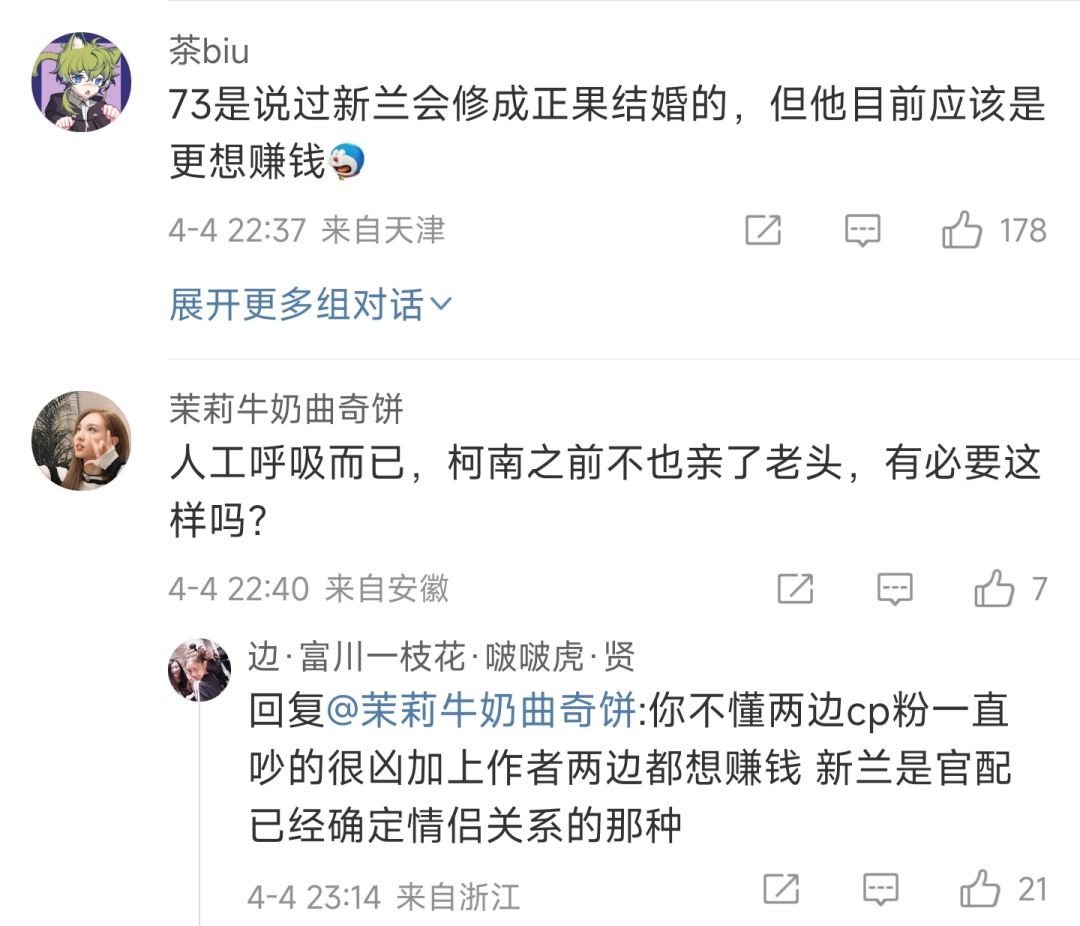
Task: Open the avatar of 边·富川一枝花·啵啵虎·贤
Action: click(x=200, y=669)
